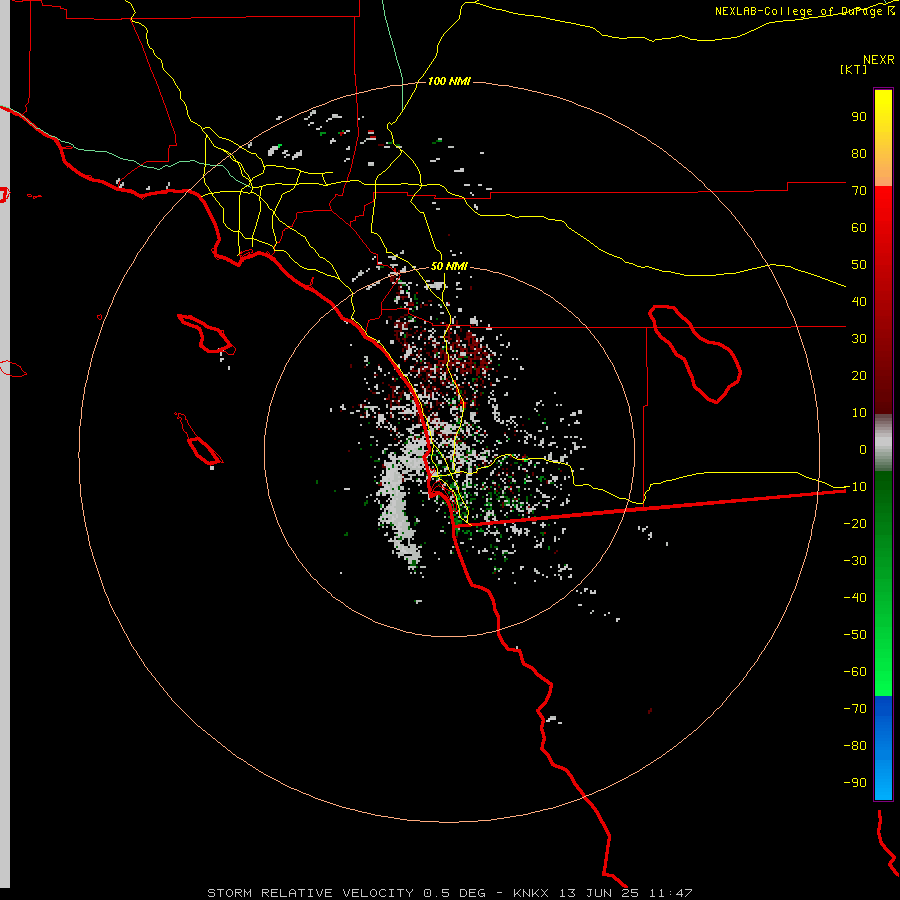The height and width of the screenshot is (900, 900).
Task: Click the 50 knot scale label
Action: point(859,265)
